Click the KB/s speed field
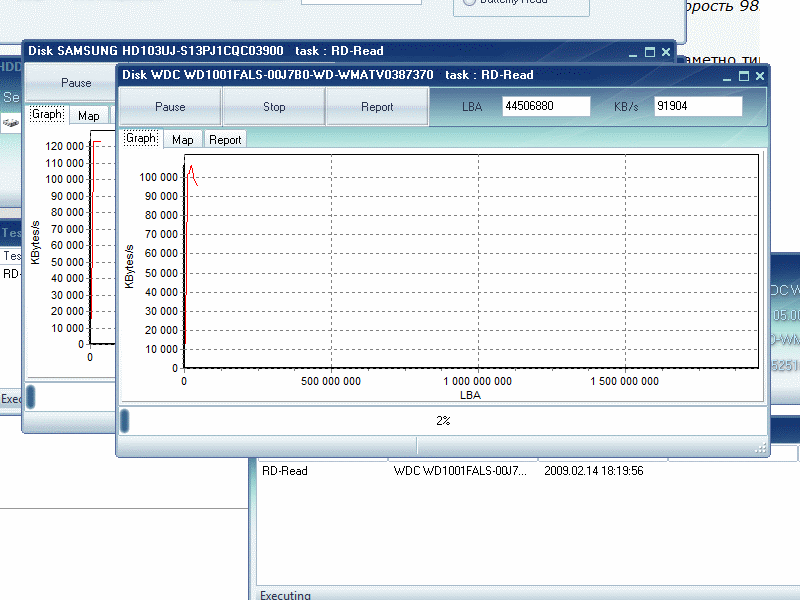The height and width of the screenshot is (600, 800). (x=698, y=106)
